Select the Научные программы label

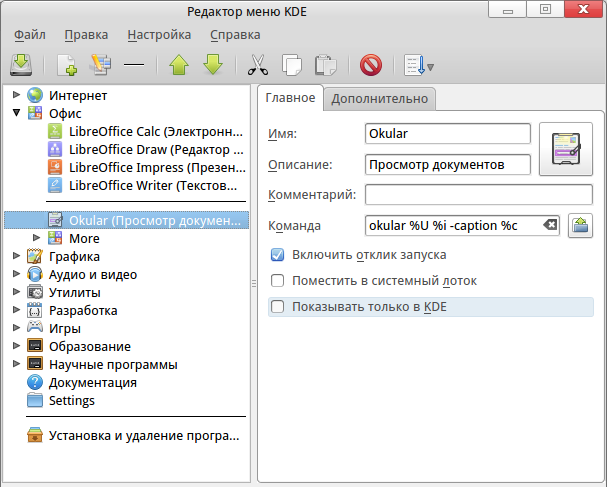coord(113,365)
